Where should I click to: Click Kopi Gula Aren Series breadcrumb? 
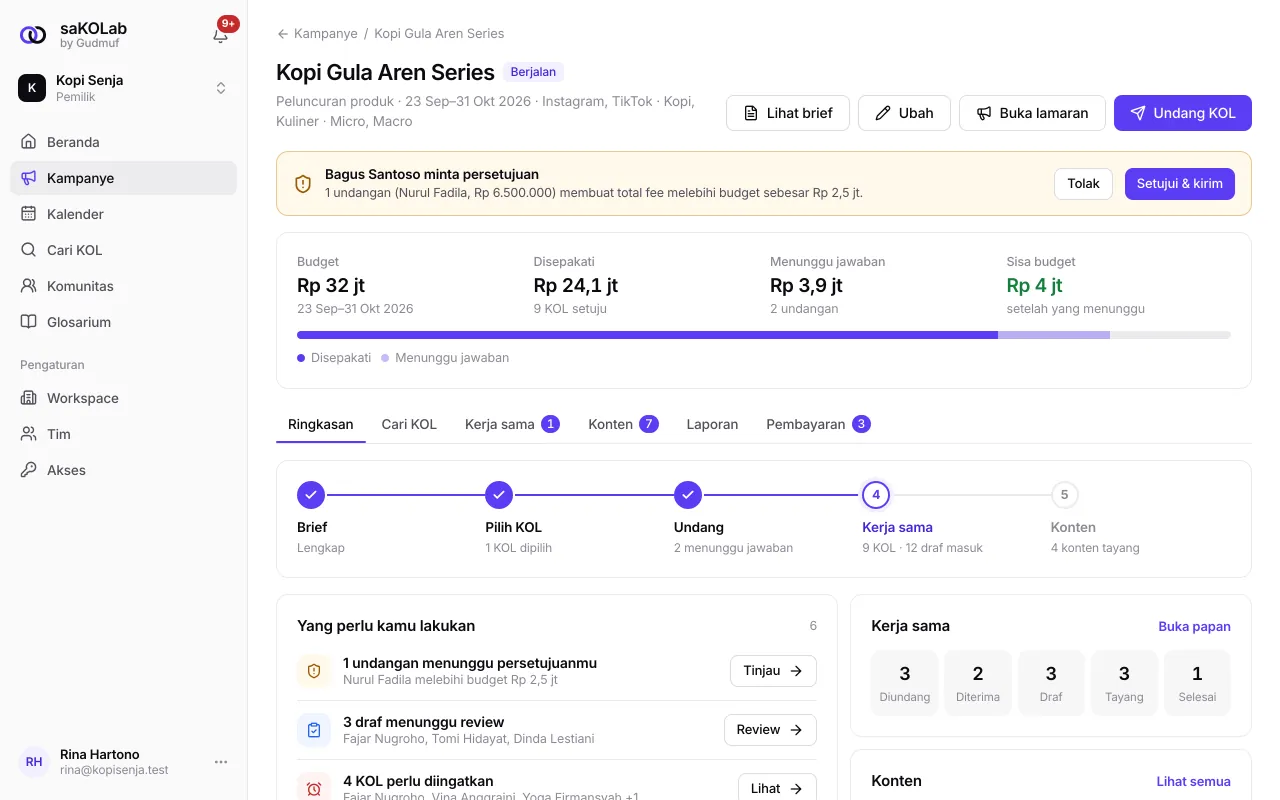[439, 33]
